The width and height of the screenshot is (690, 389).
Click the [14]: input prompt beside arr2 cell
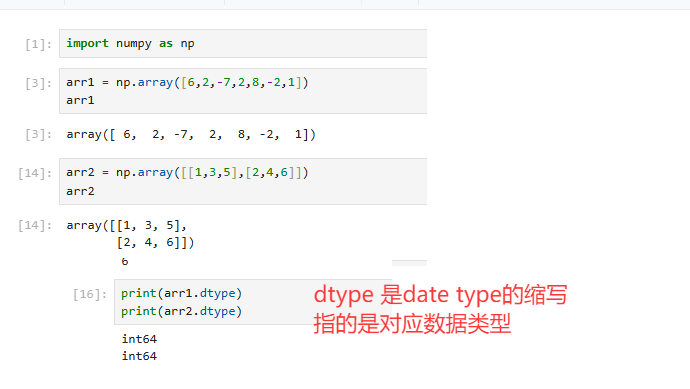(x=35, y=173)
